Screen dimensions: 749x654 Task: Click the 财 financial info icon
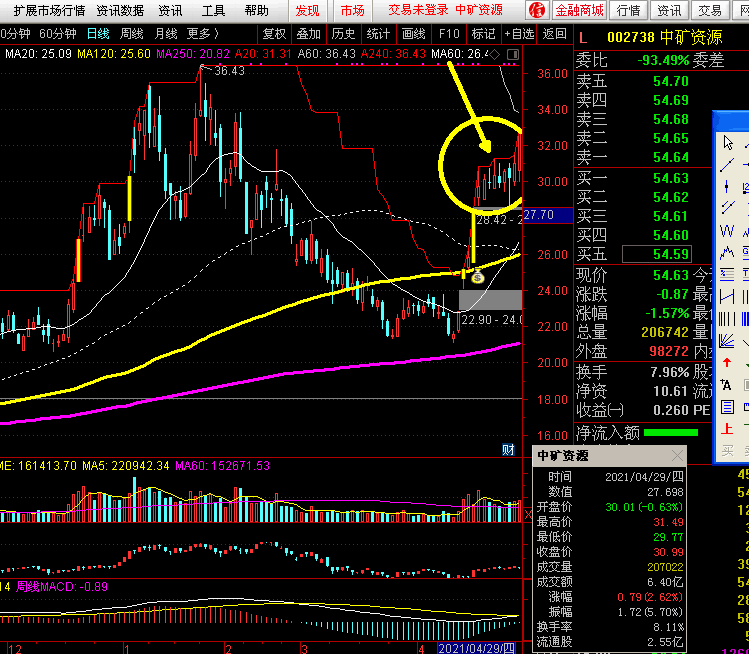click(x=508, y=449)
